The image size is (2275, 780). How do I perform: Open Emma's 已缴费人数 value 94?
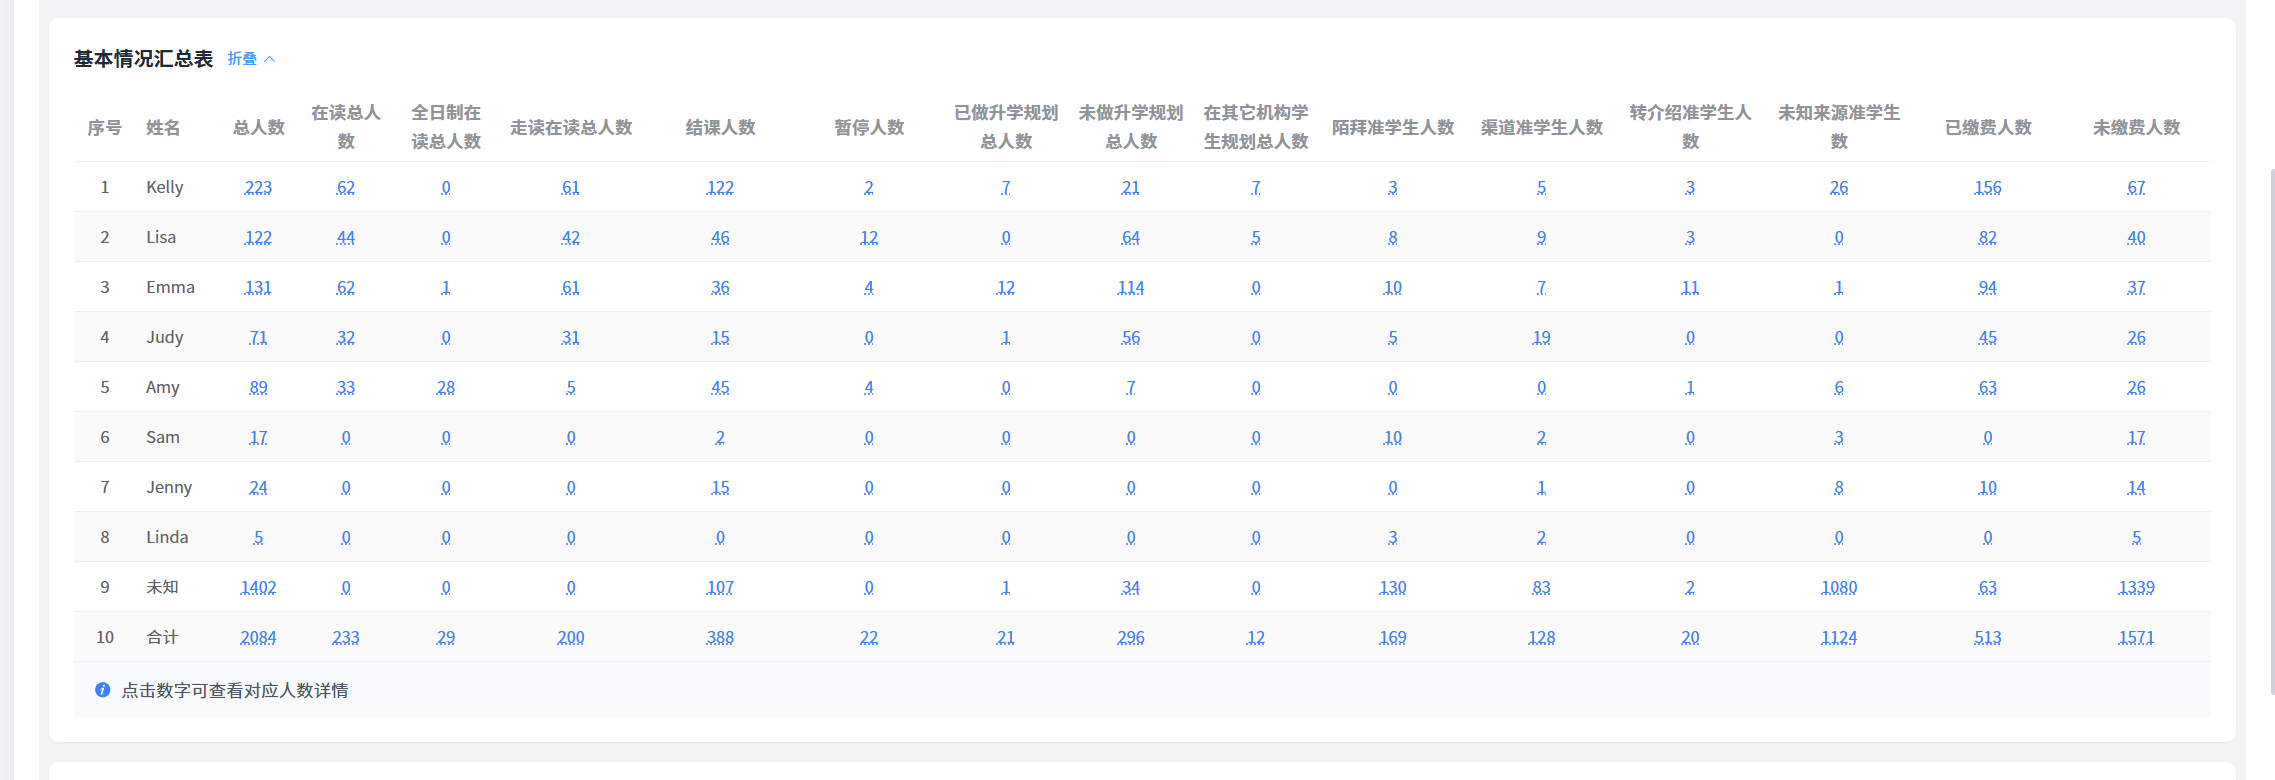(x=1987, y=287)
